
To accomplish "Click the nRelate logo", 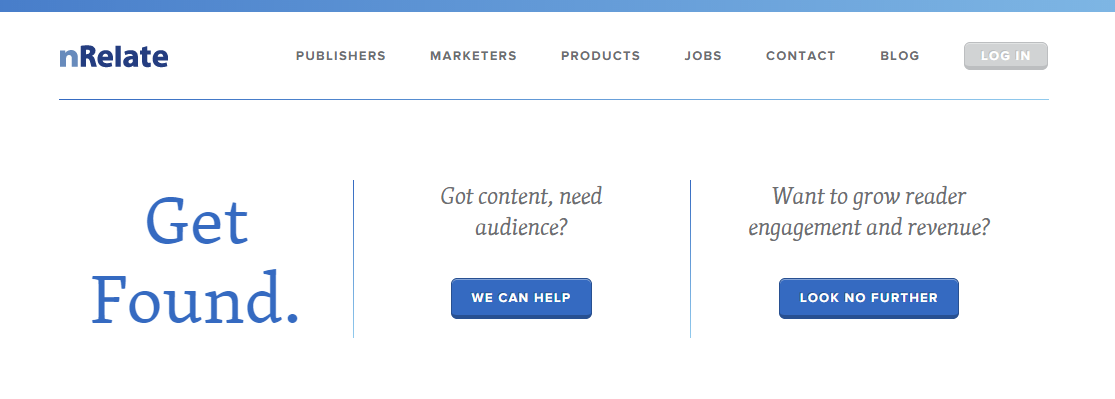I will point(114,56).
